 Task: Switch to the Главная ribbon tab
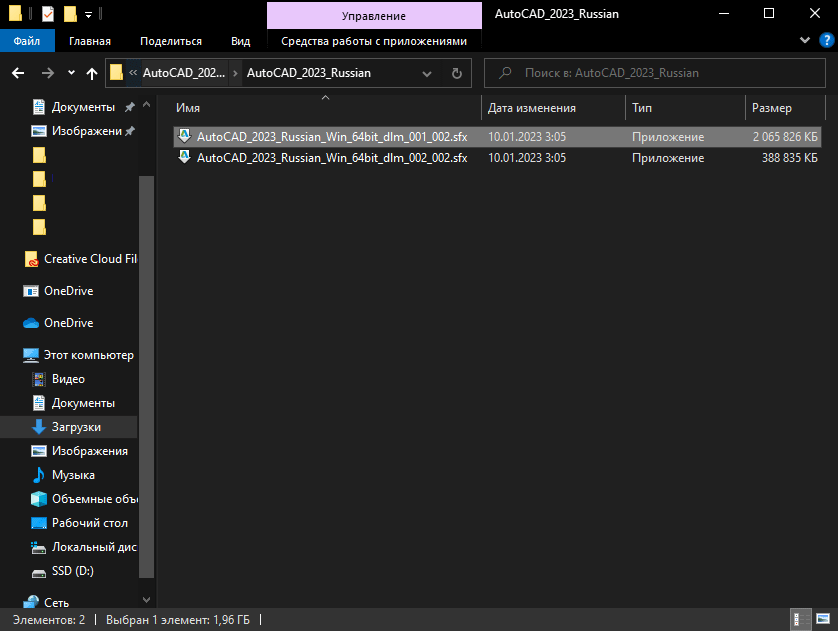[90, 41]
